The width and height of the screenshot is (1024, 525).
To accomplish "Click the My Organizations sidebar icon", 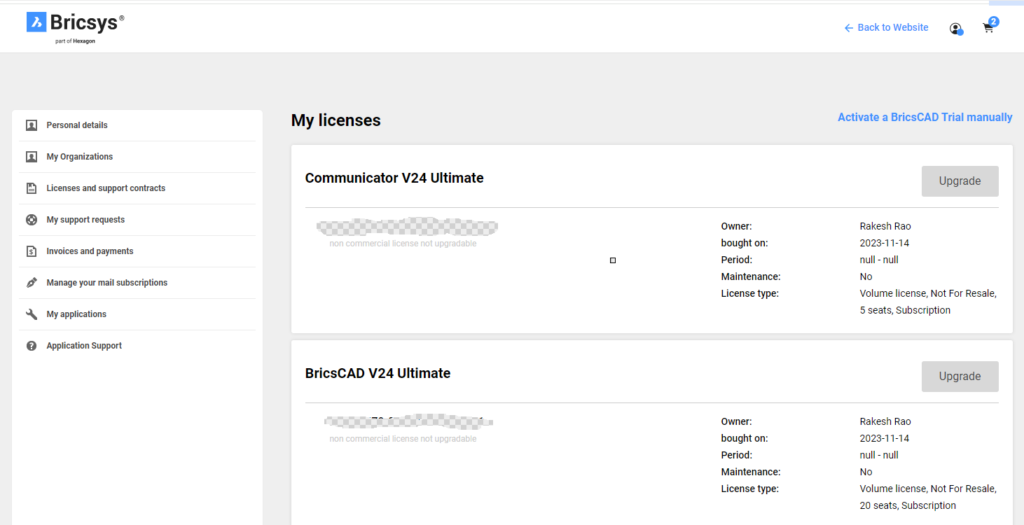I will pos(31,157).
